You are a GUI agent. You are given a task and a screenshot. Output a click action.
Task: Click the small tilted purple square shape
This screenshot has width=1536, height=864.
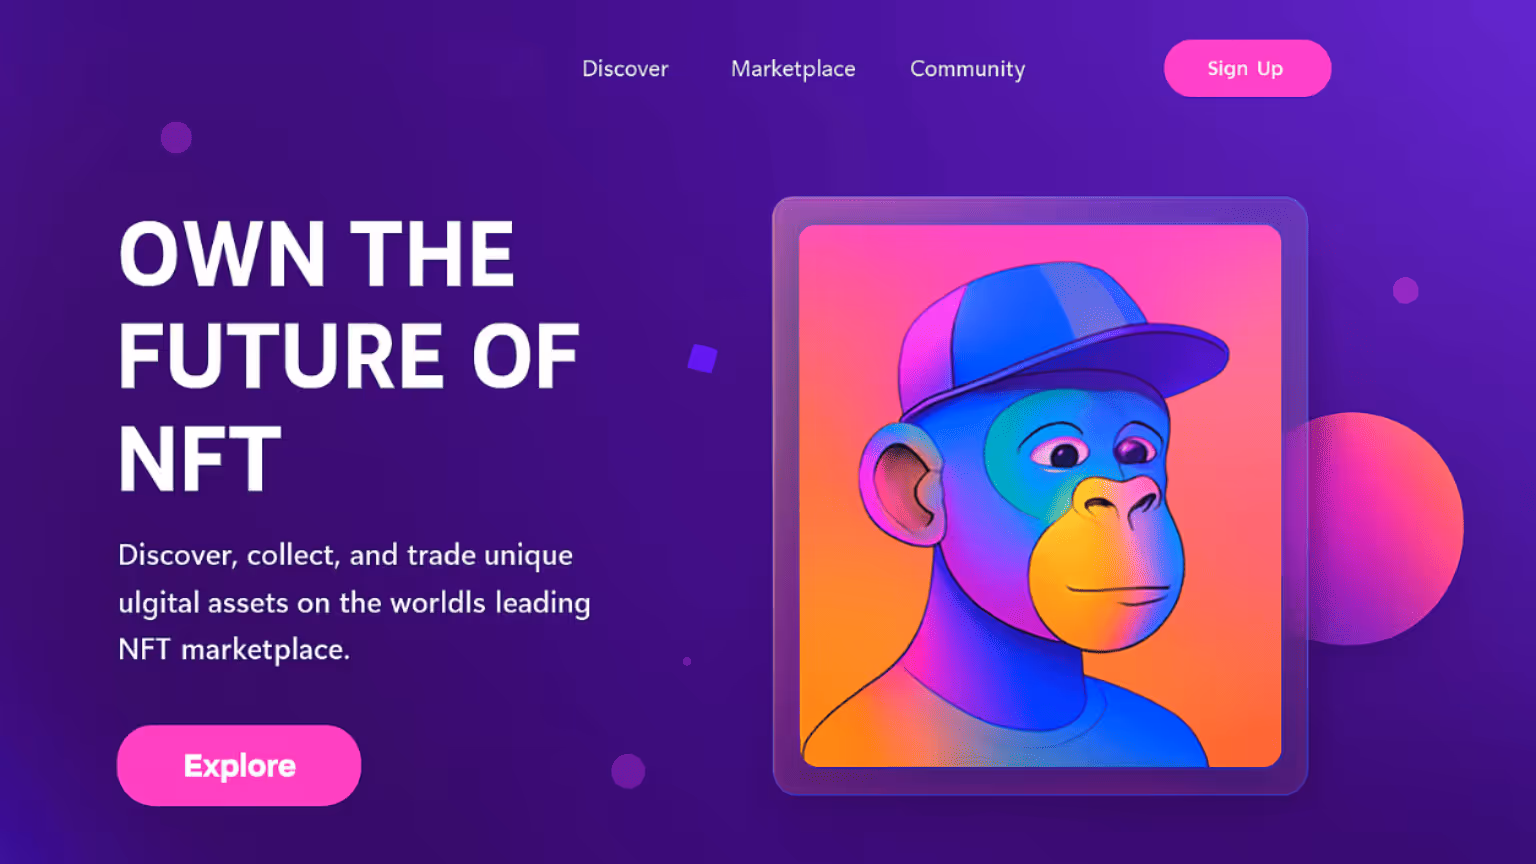(702, 358)
